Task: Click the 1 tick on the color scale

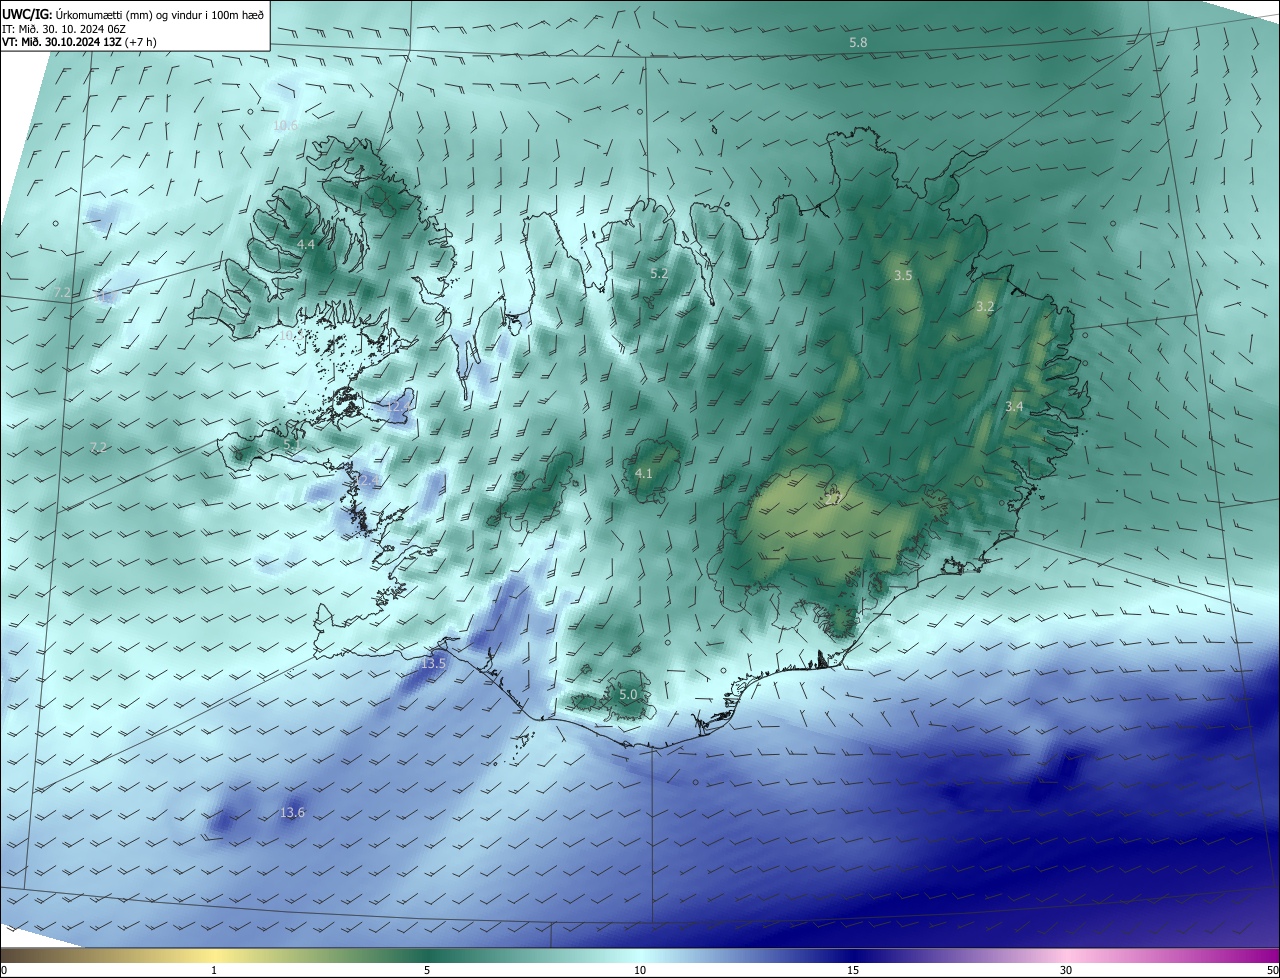Action: (214, 970)
